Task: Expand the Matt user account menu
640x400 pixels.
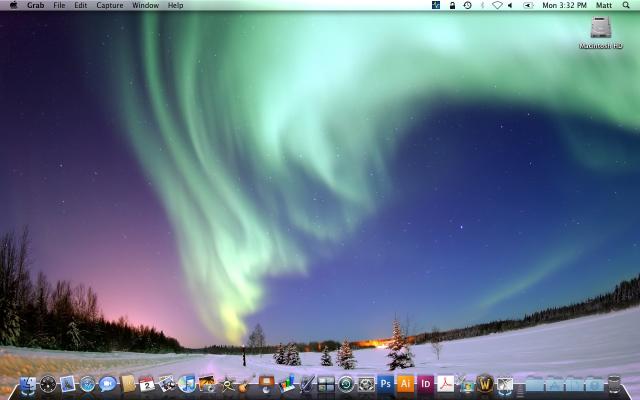Action: click(603, 5)
